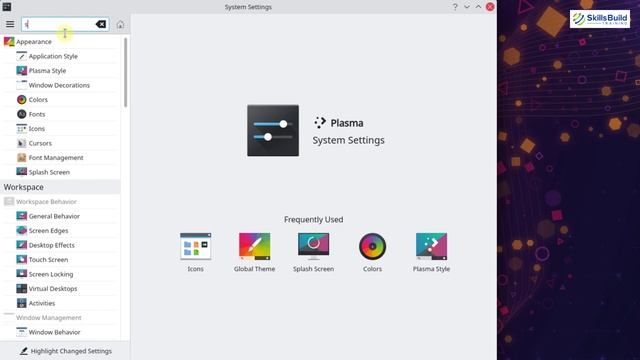The height and width of the screenshot is (360, 640).
Task: Click the sidebar vertical scrollbar
Action: point(125,73)
